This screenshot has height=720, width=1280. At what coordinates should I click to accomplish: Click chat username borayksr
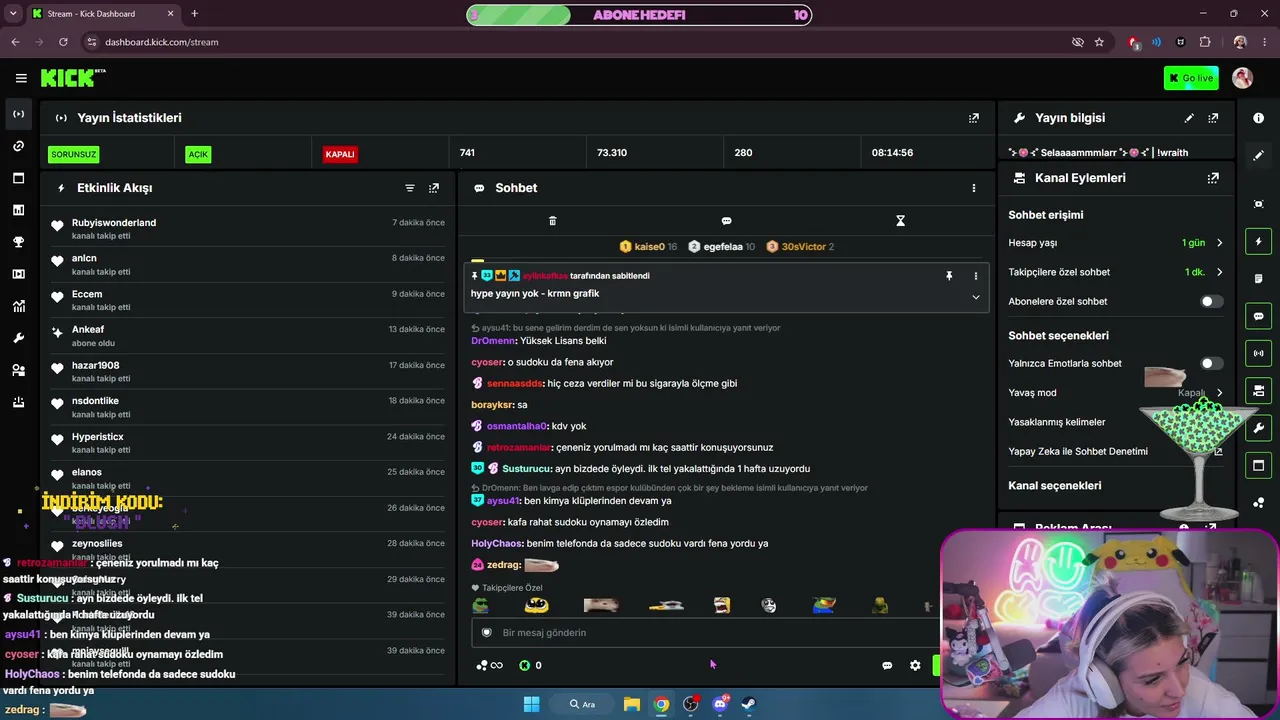(x=491, y=405)
